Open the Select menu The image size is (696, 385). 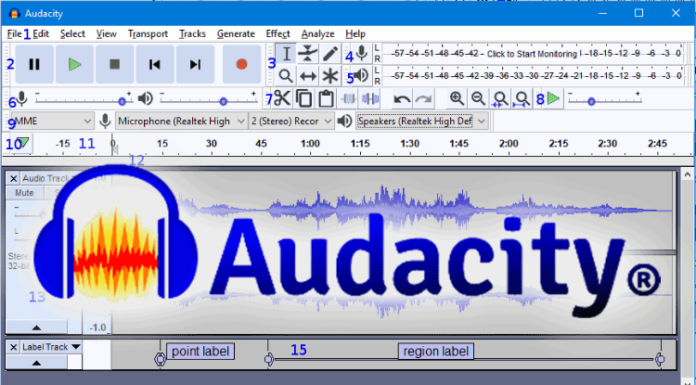[72, 34]
